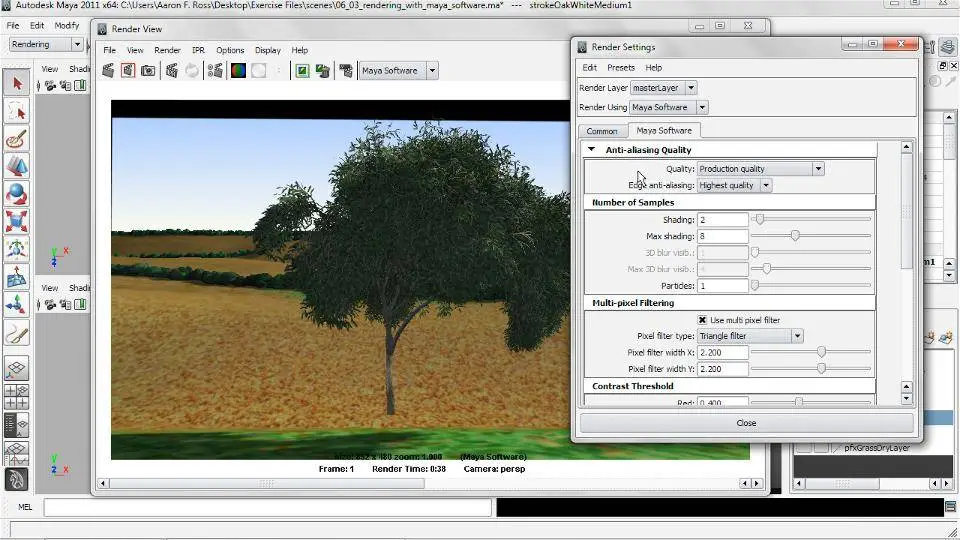
Task: Click the Close button in Render Settings
Action: point(746,423)
